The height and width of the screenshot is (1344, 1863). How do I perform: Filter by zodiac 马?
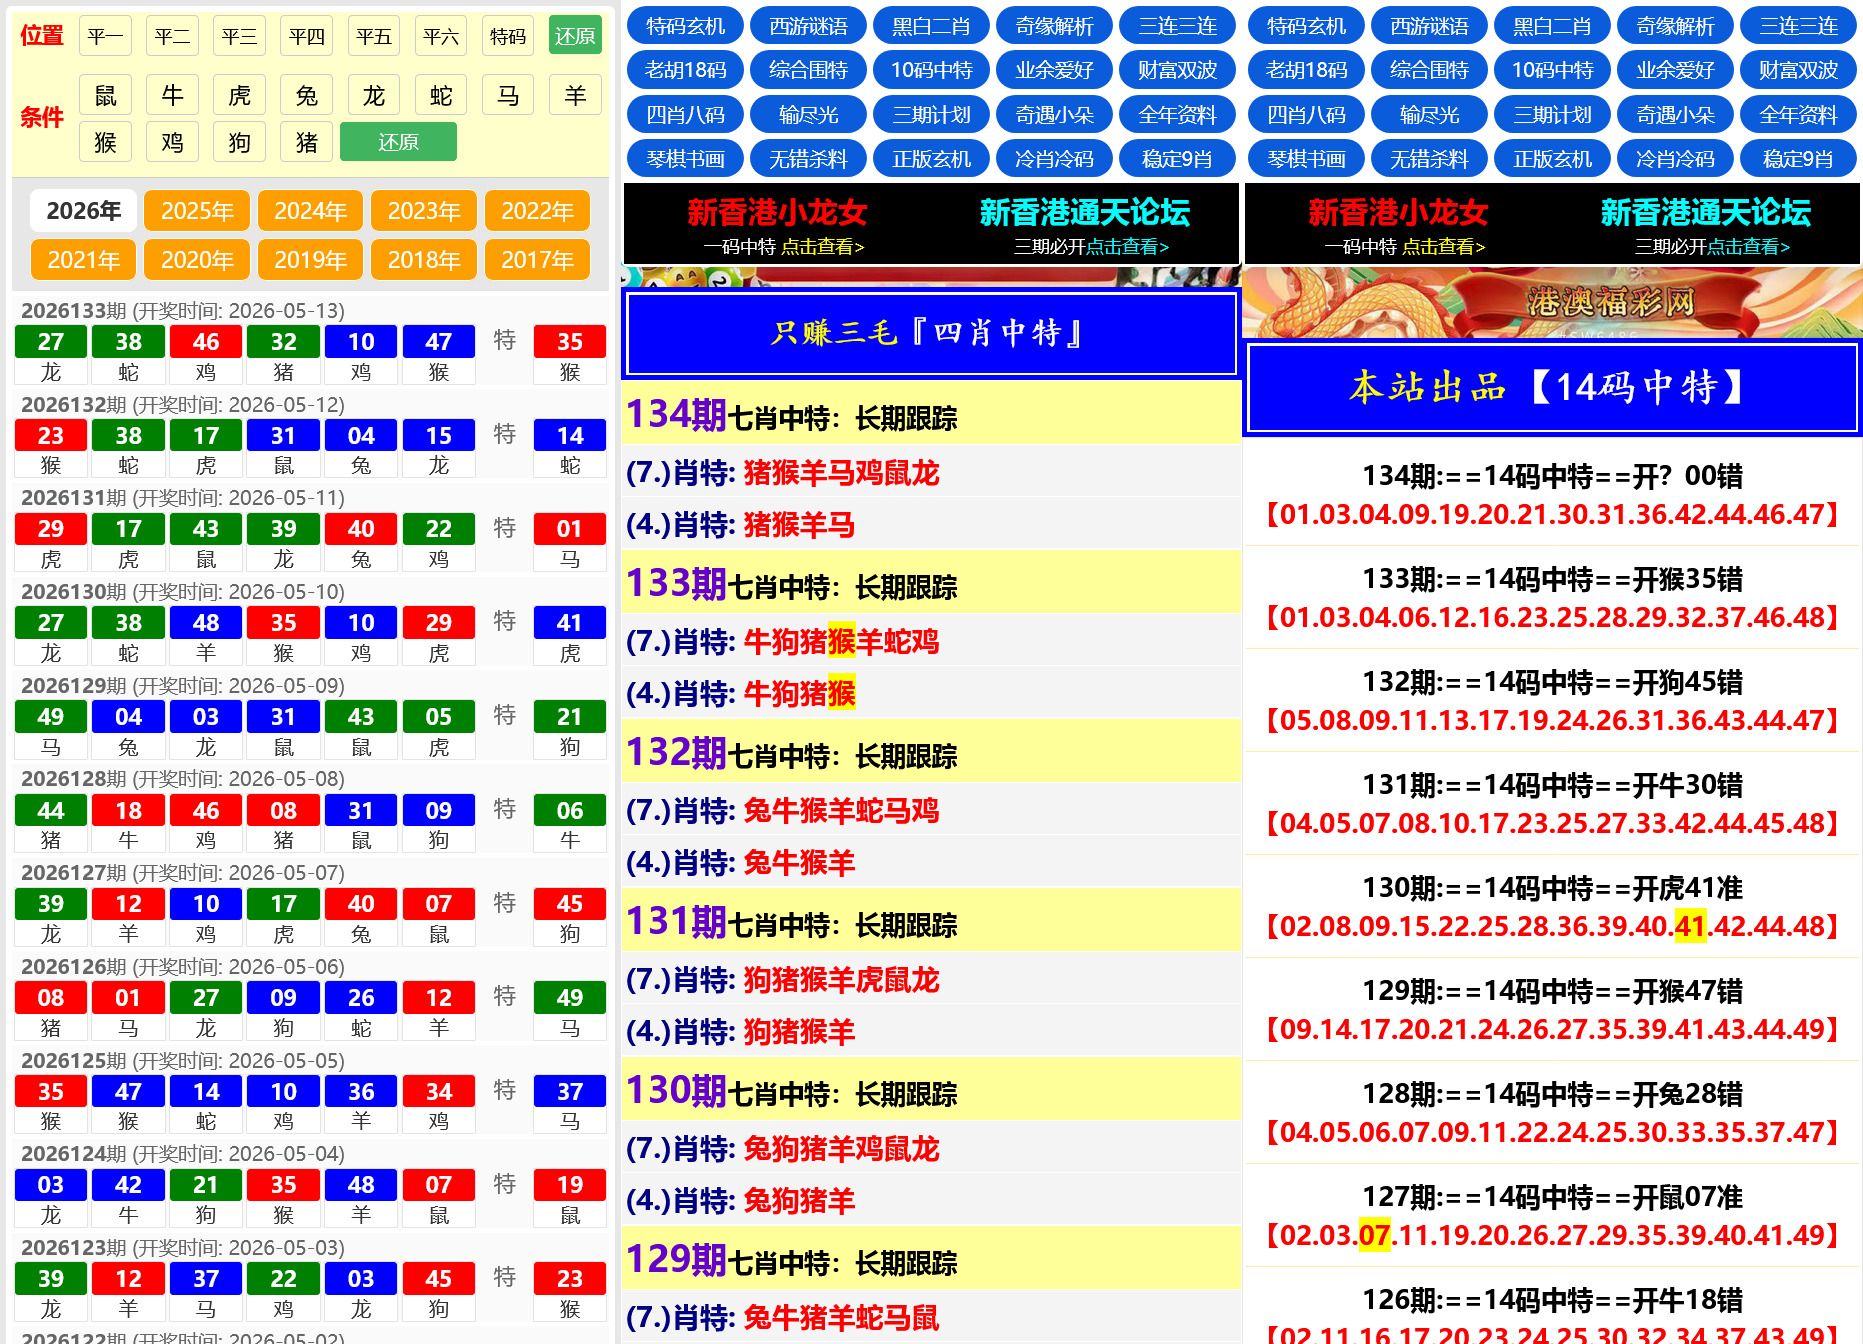(x=508, y=96)
